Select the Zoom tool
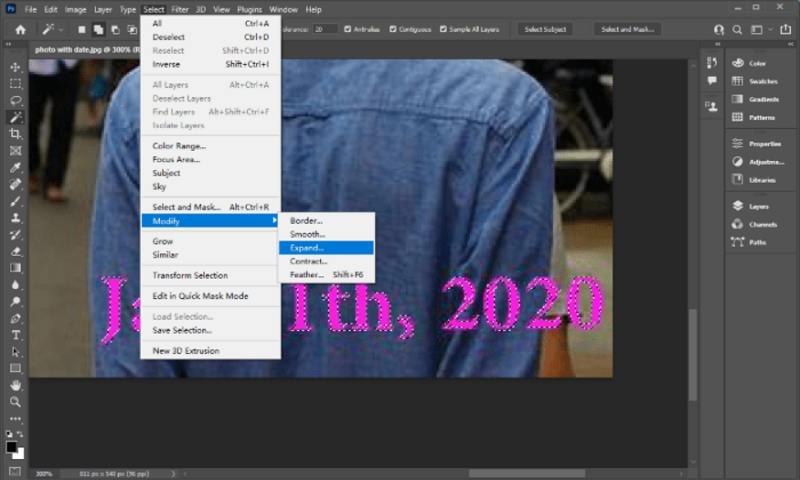This screenshot has height=480, width=800. (x=15, y=402)
